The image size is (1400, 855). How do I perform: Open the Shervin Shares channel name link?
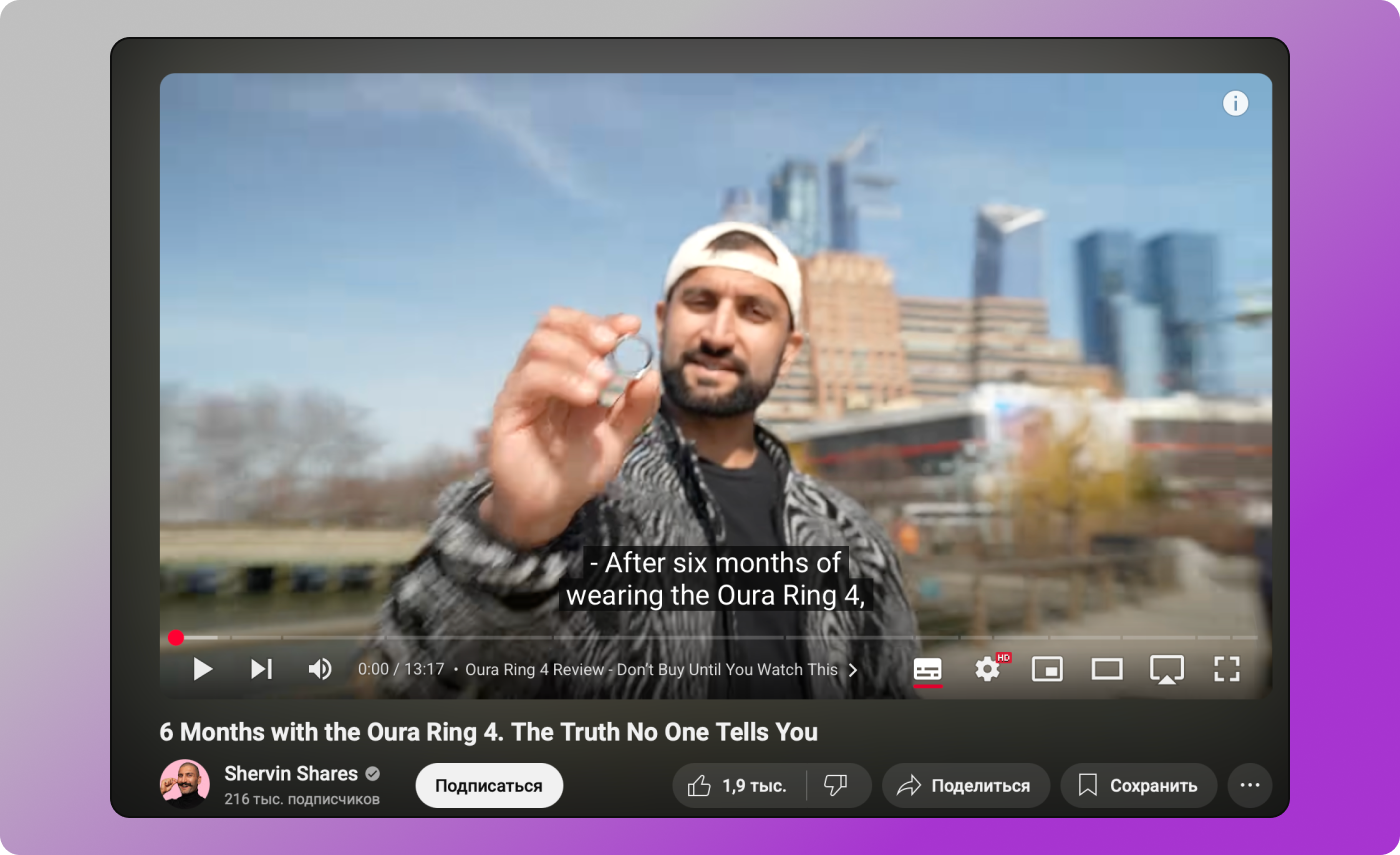click(291, 774)
